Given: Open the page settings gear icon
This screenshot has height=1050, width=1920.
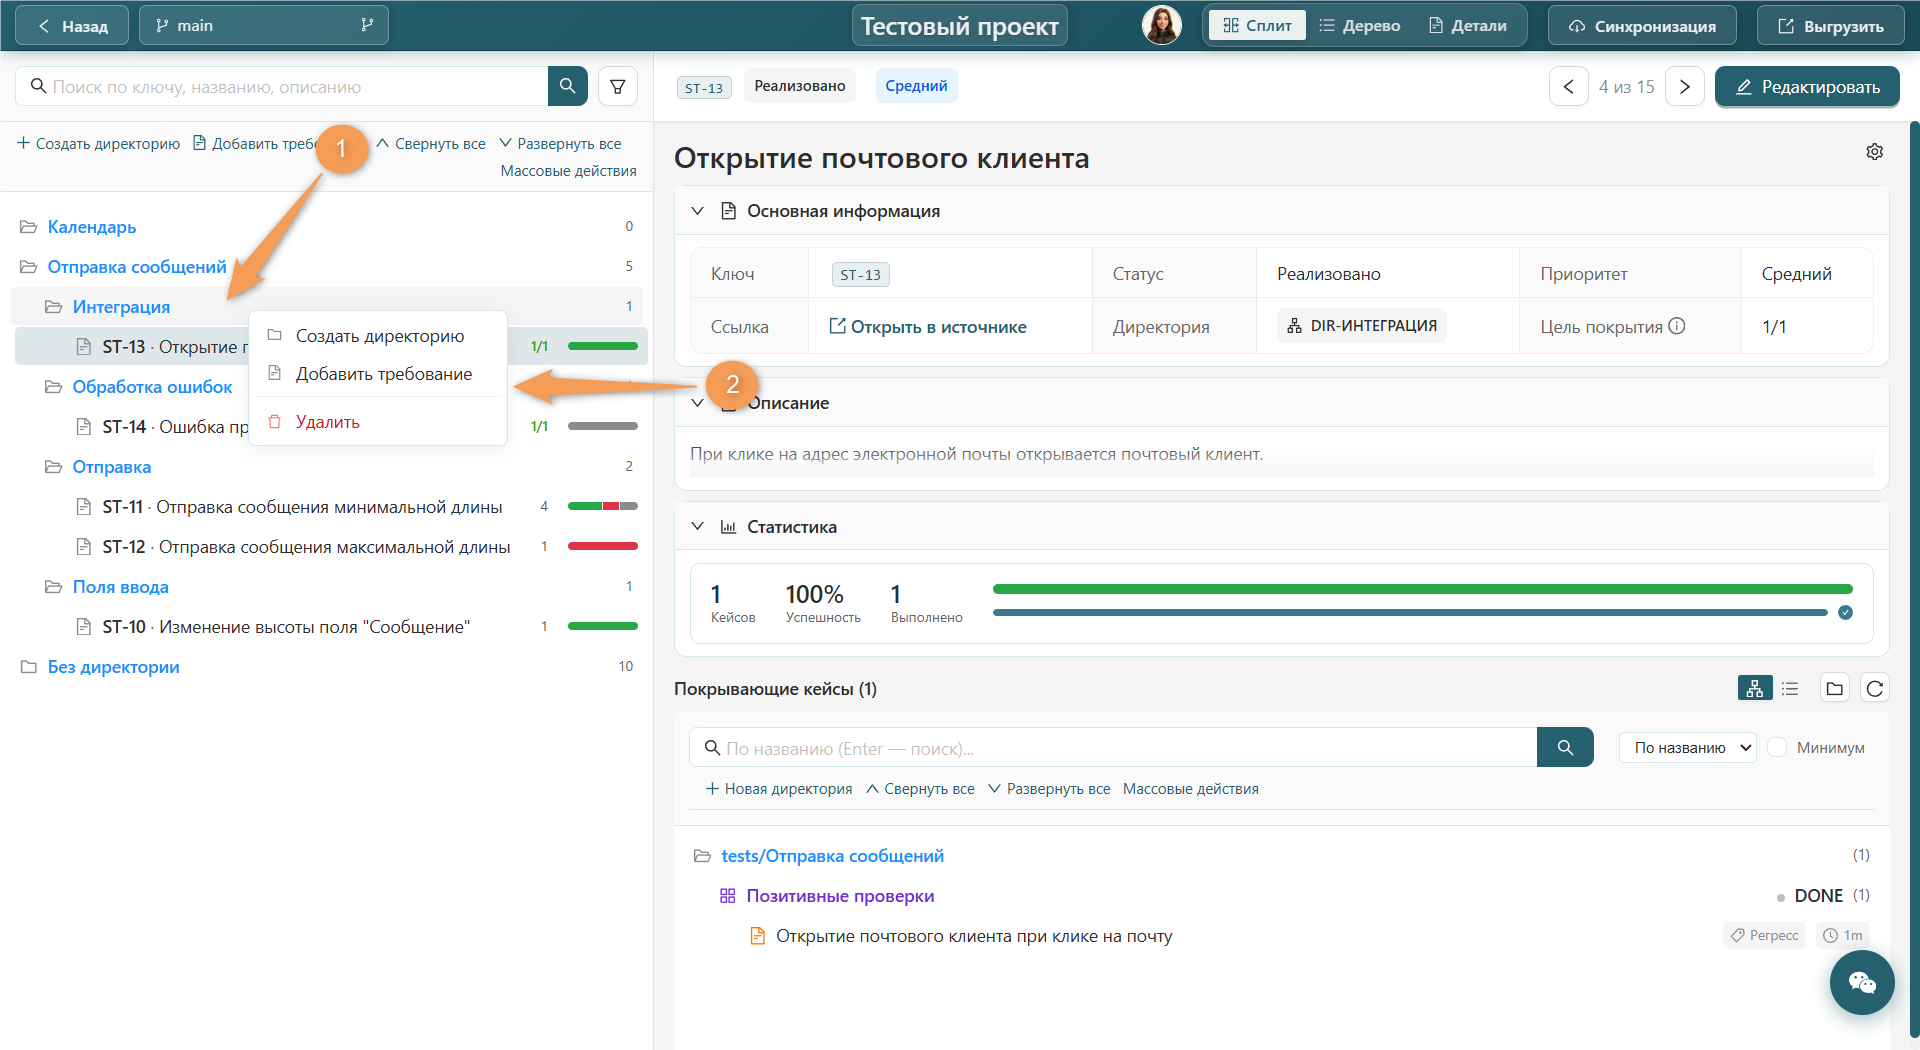Looking at the screenshot, I should pos(1874,151).
